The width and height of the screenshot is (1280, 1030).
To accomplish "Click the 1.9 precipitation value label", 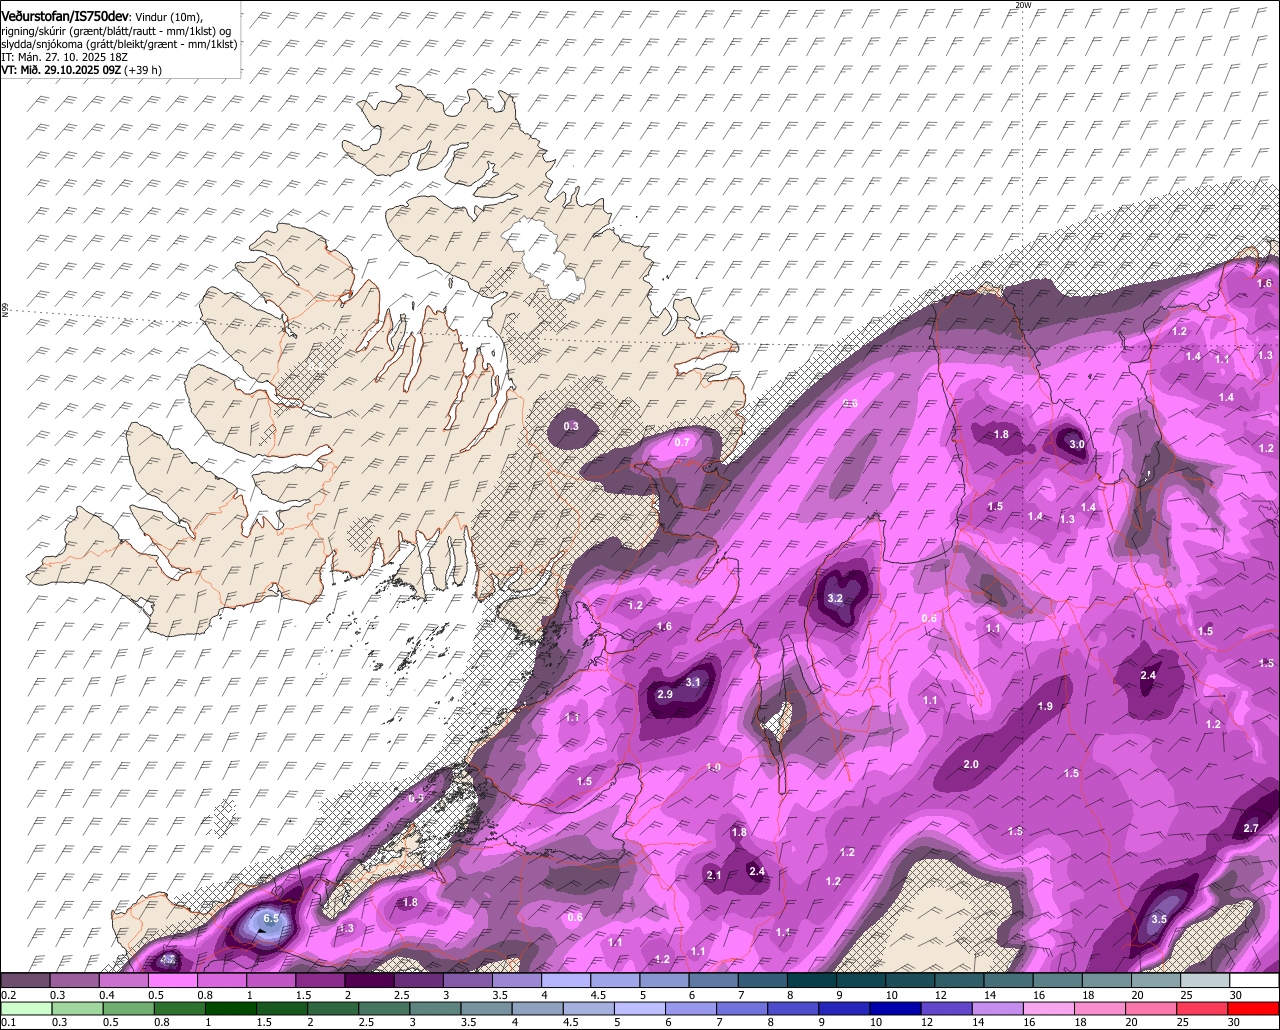I will [1045, 706].
